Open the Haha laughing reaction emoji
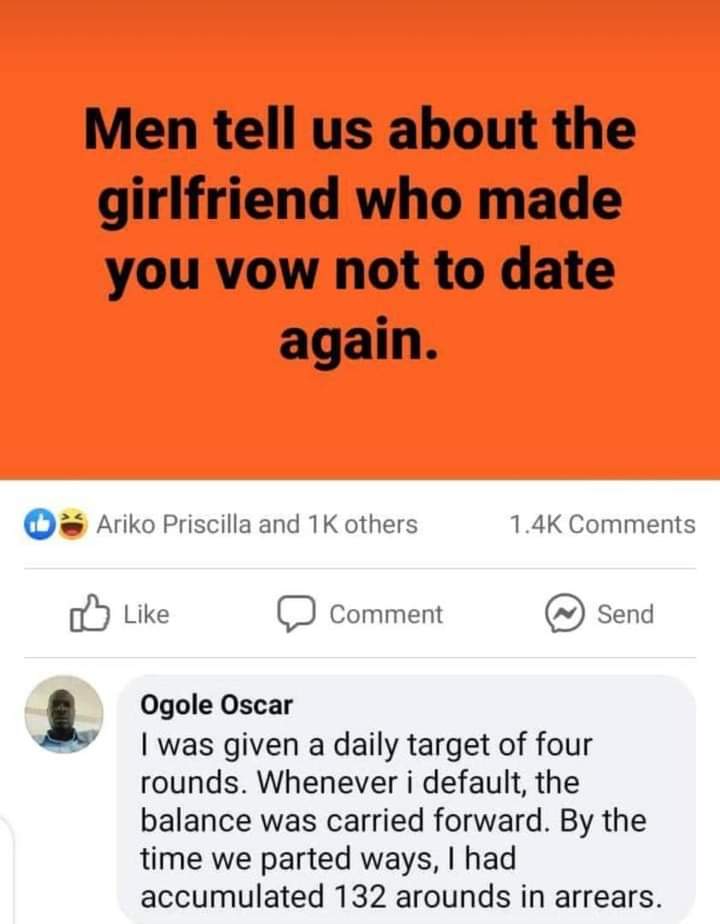The width and height of the screenshot is (720, 924). tap(72, 524)
